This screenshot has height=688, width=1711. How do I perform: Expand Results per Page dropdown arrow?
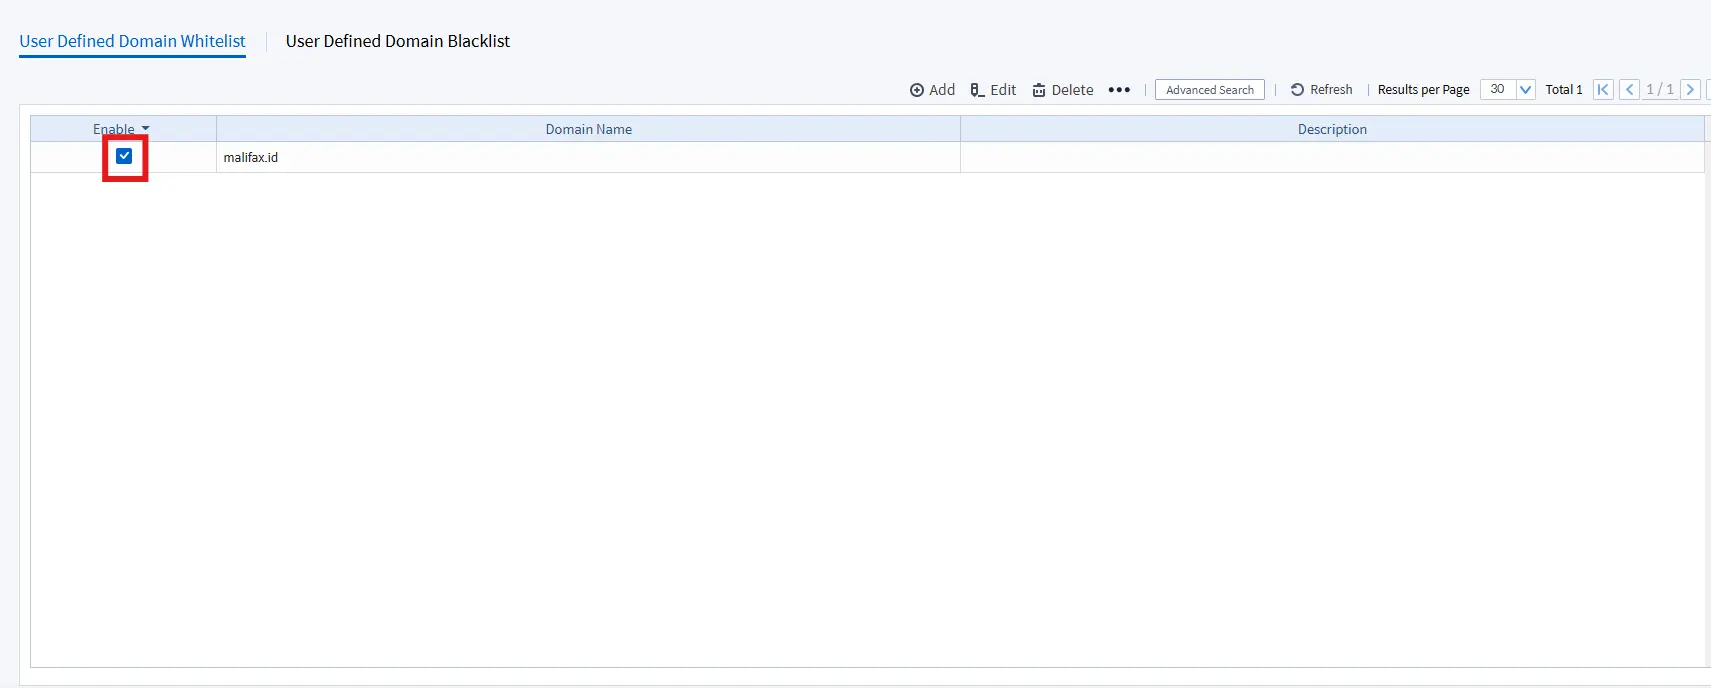coord(1525,90)
